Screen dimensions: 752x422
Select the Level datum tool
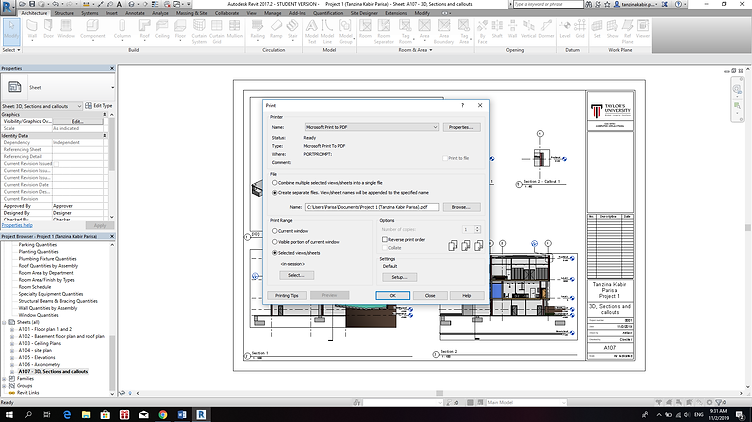(565, 30)
